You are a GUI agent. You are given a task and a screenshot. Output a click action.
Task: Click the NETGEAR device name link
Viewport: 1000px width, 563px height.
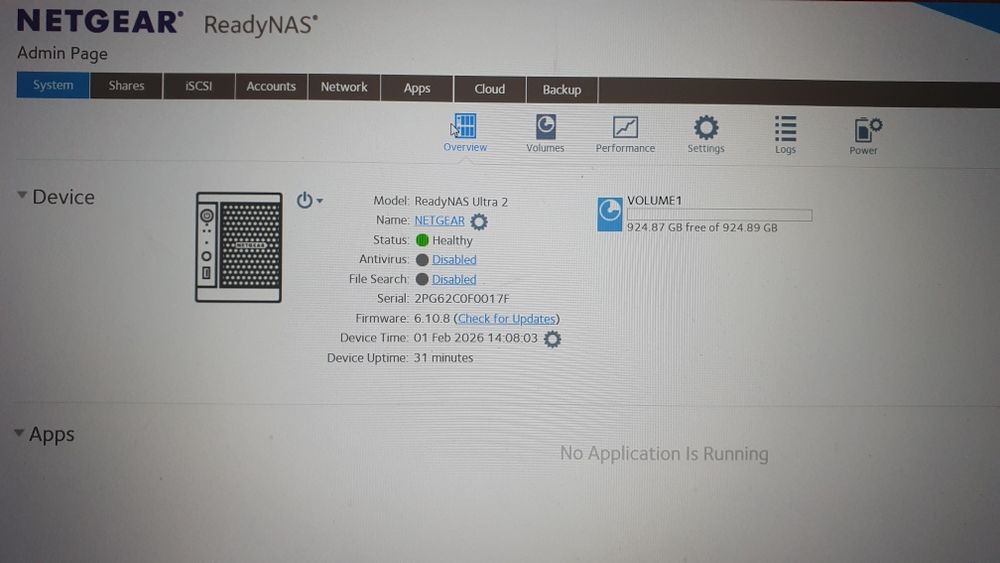point(439,221)
